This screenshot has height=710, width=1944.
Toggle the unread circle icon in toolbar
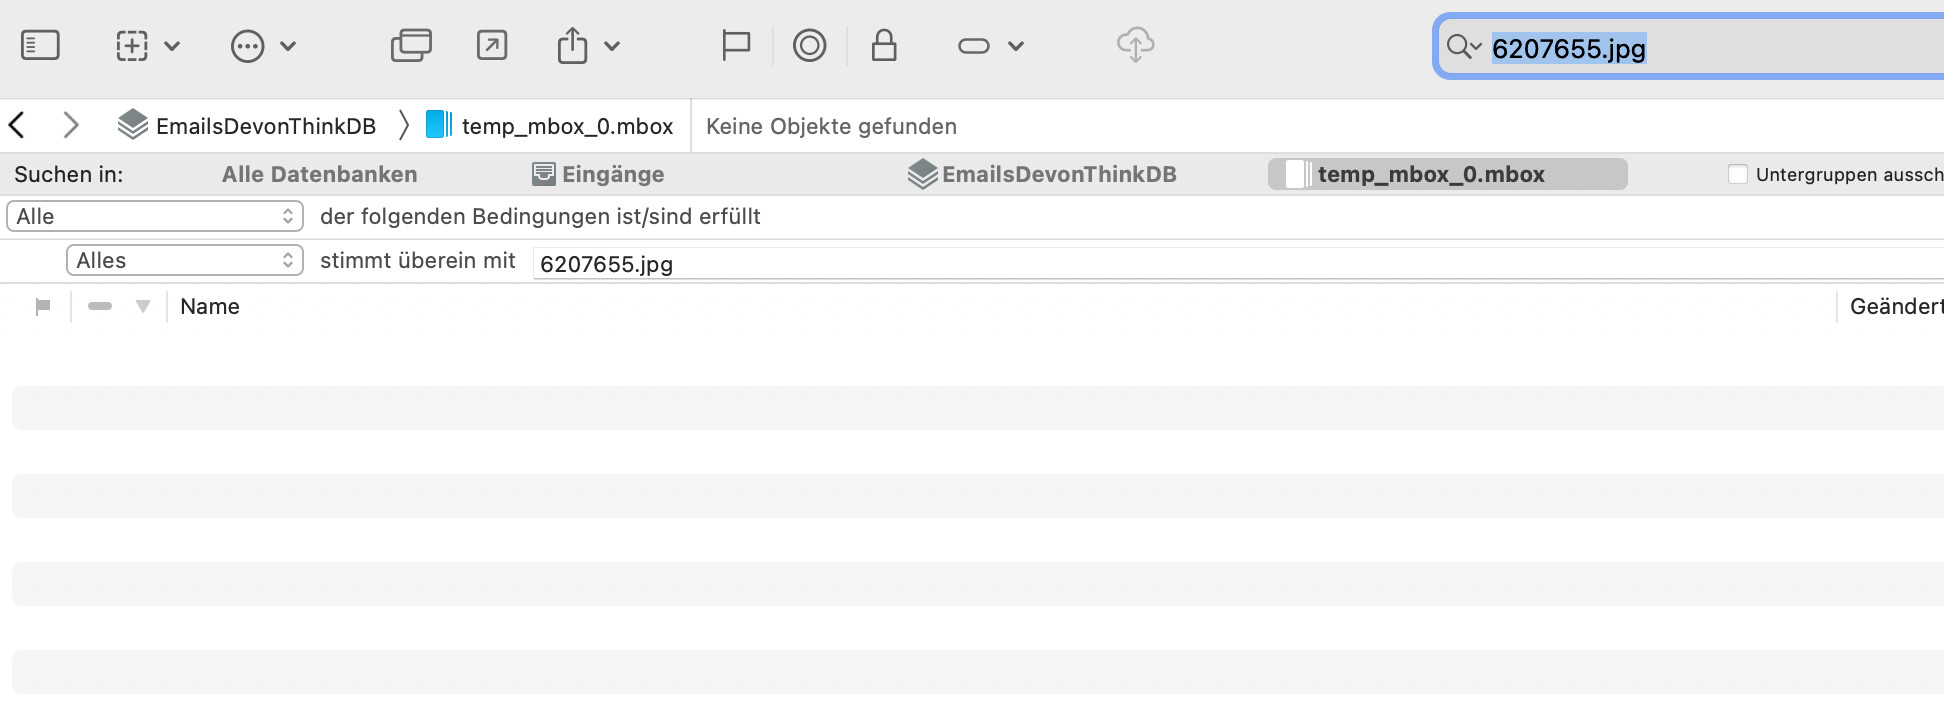809,46
